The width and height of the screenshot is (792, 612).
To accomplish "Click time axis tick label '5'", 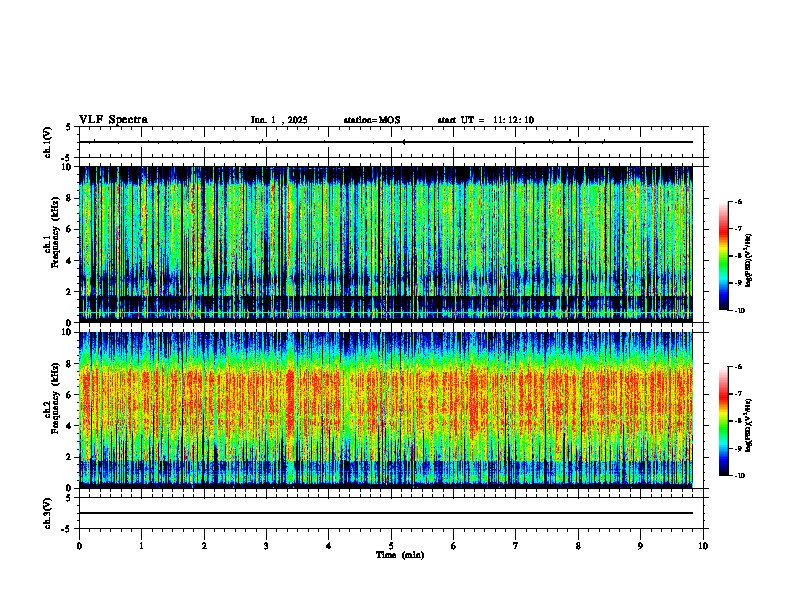I will point(391,546).
